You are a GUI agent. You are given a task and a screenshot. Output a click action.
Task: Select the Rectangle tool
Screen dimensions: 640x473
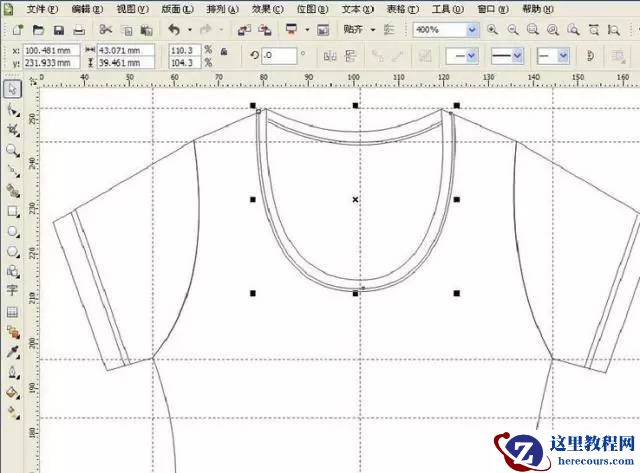point(13,211)
